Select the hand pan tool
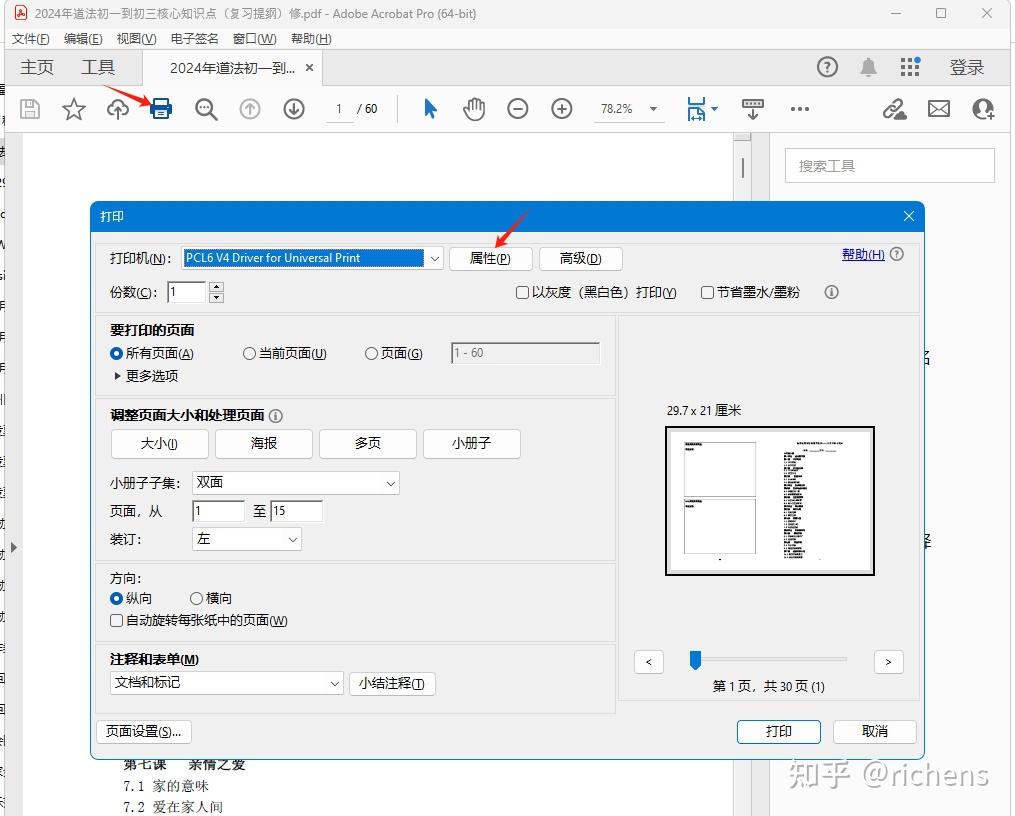 click(474, 109)
